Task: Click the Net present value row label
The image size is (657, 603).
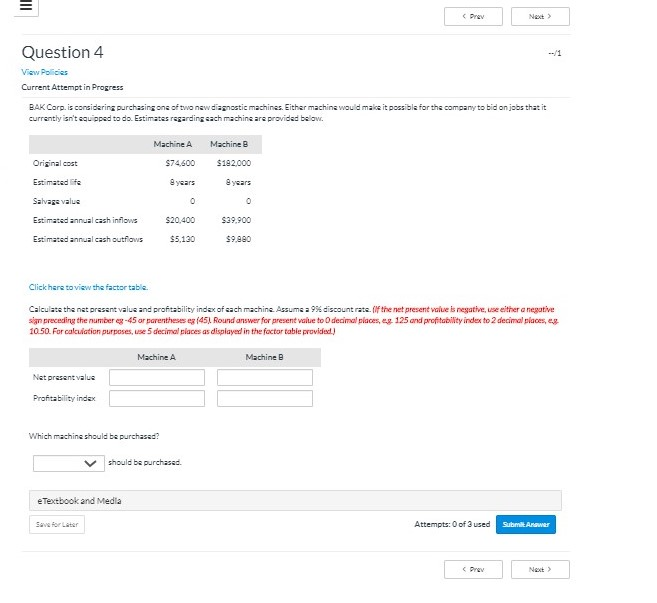Action: 64,377
